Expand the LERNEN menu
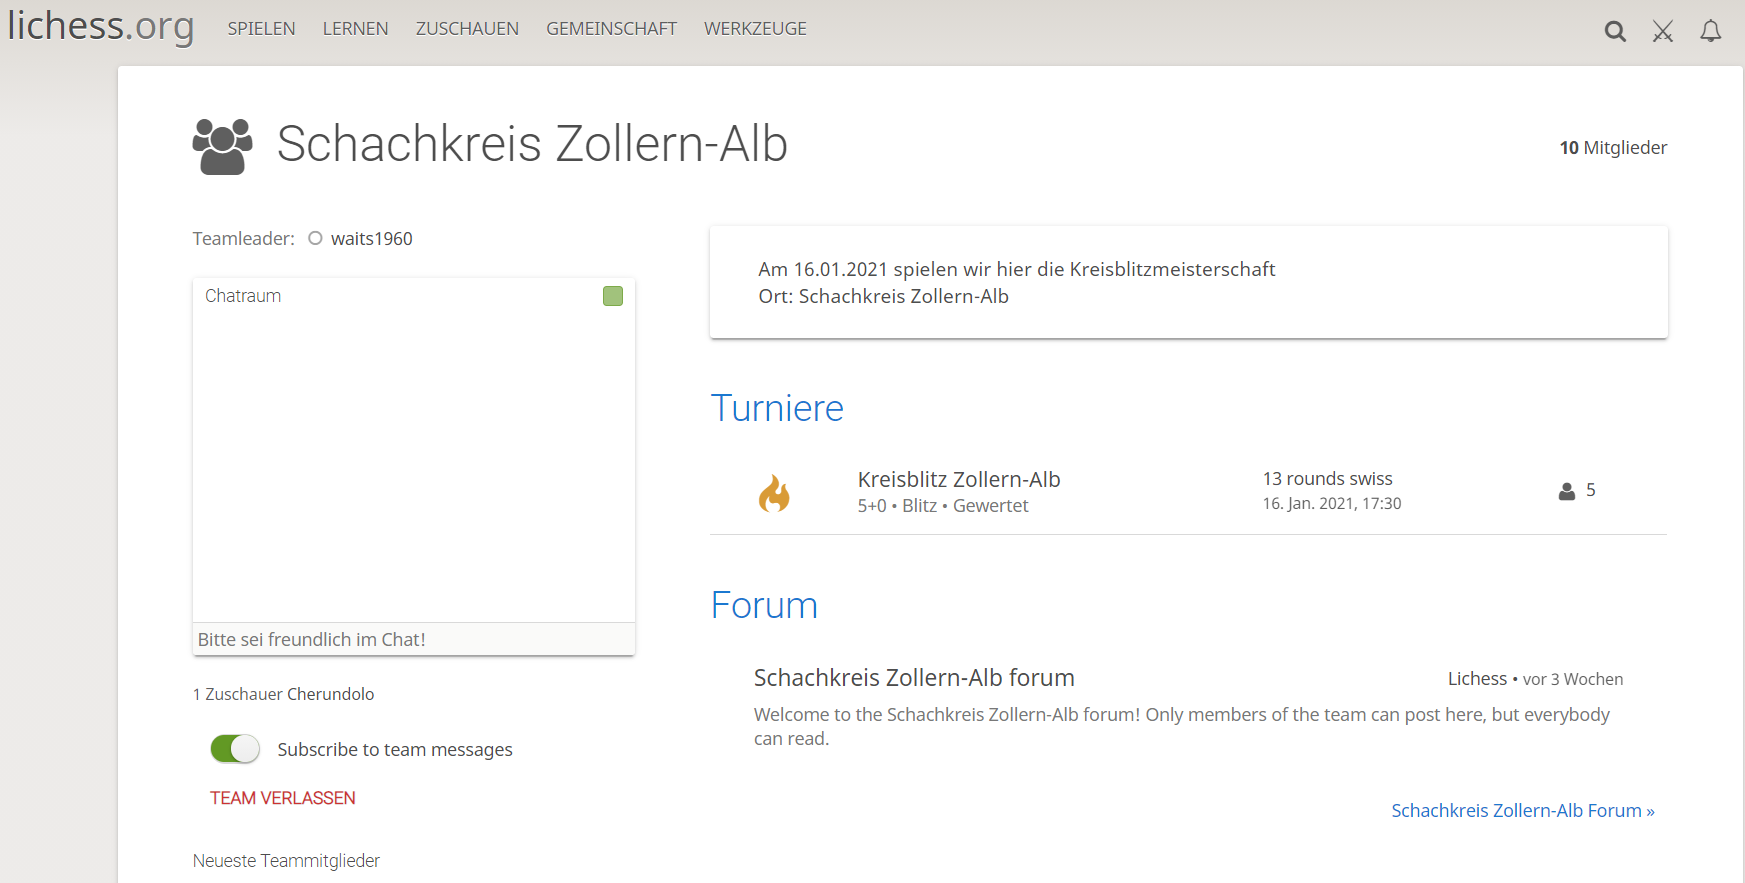Screen dimensions: 1745x883 [x=355, y=29]
